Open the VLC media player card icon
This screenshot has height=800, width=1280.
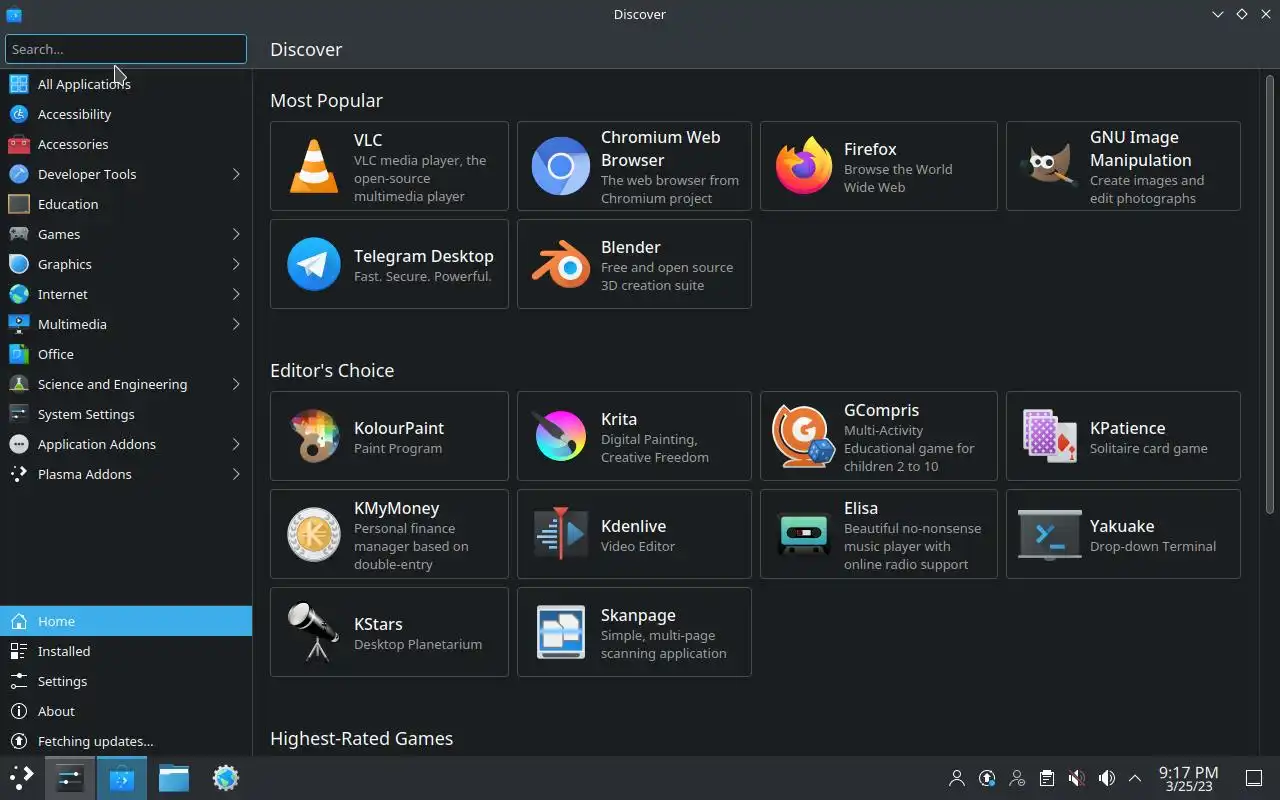click(313, 166)
